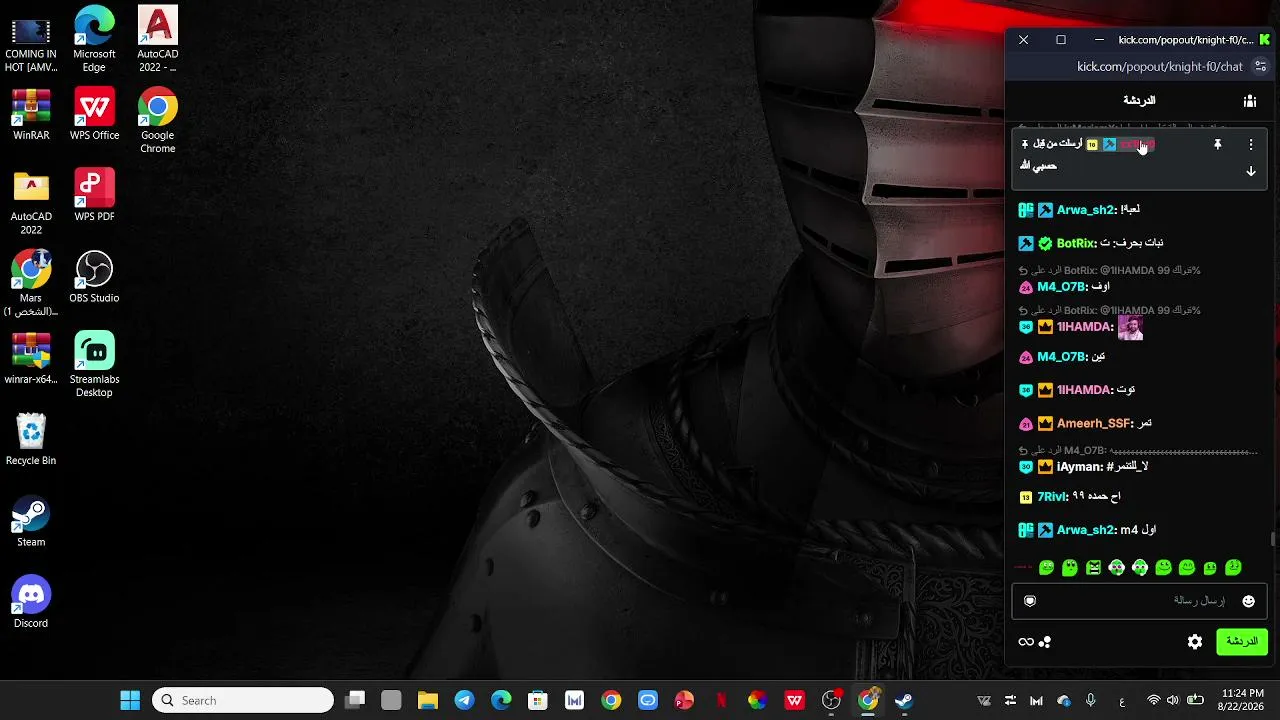Click the Kick logo extension icon
1280x720 pixels.
1265,40
